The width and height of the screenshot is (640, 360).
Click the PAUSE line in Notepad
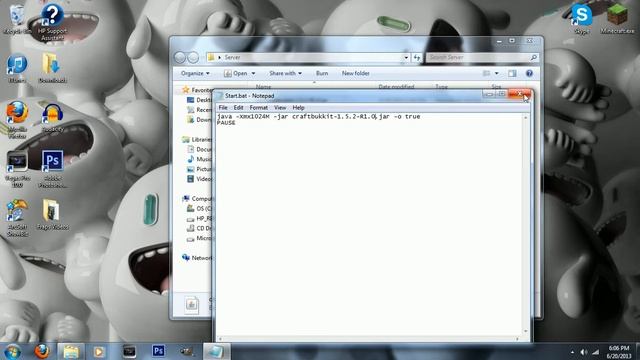[226, 123]
